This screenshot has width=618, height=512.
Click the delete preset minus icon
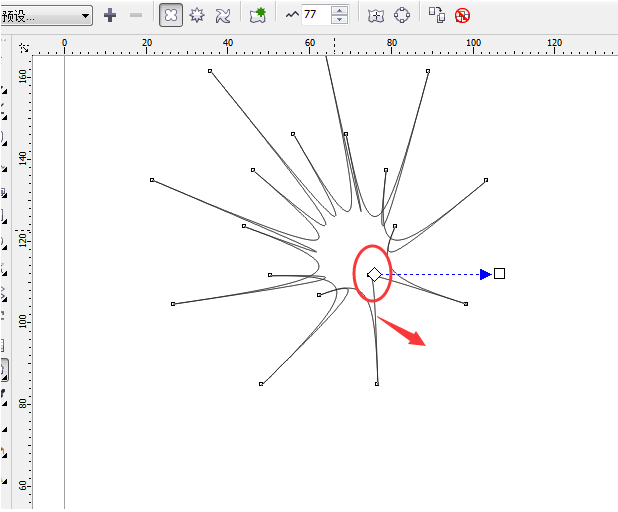(x=136, y=15)
